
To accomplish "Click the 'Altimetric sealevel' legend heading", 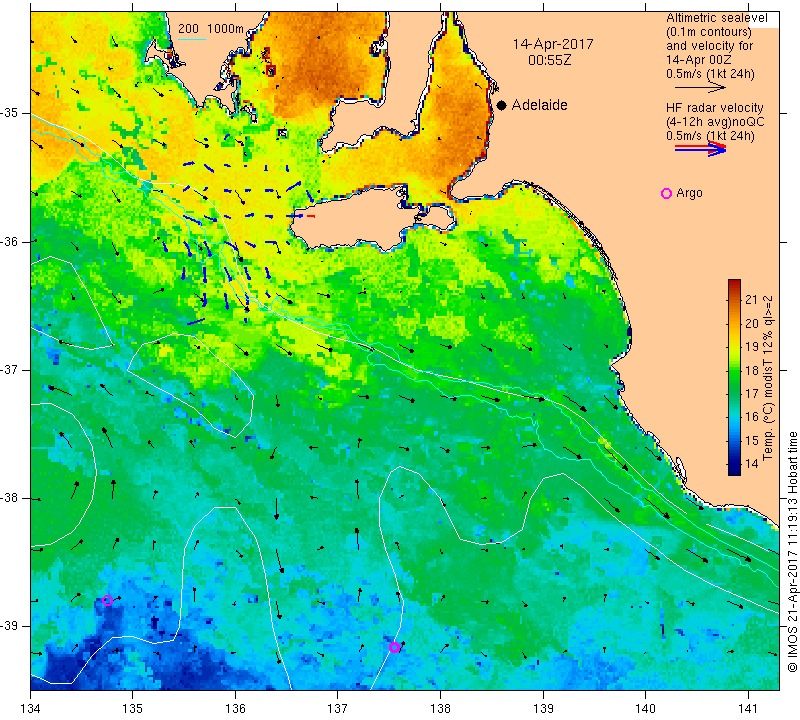I will click(716, 18).
